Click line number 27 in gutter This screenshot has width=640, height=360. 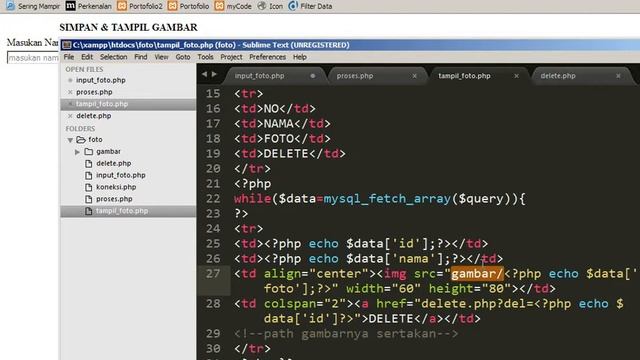click(213, 273)
